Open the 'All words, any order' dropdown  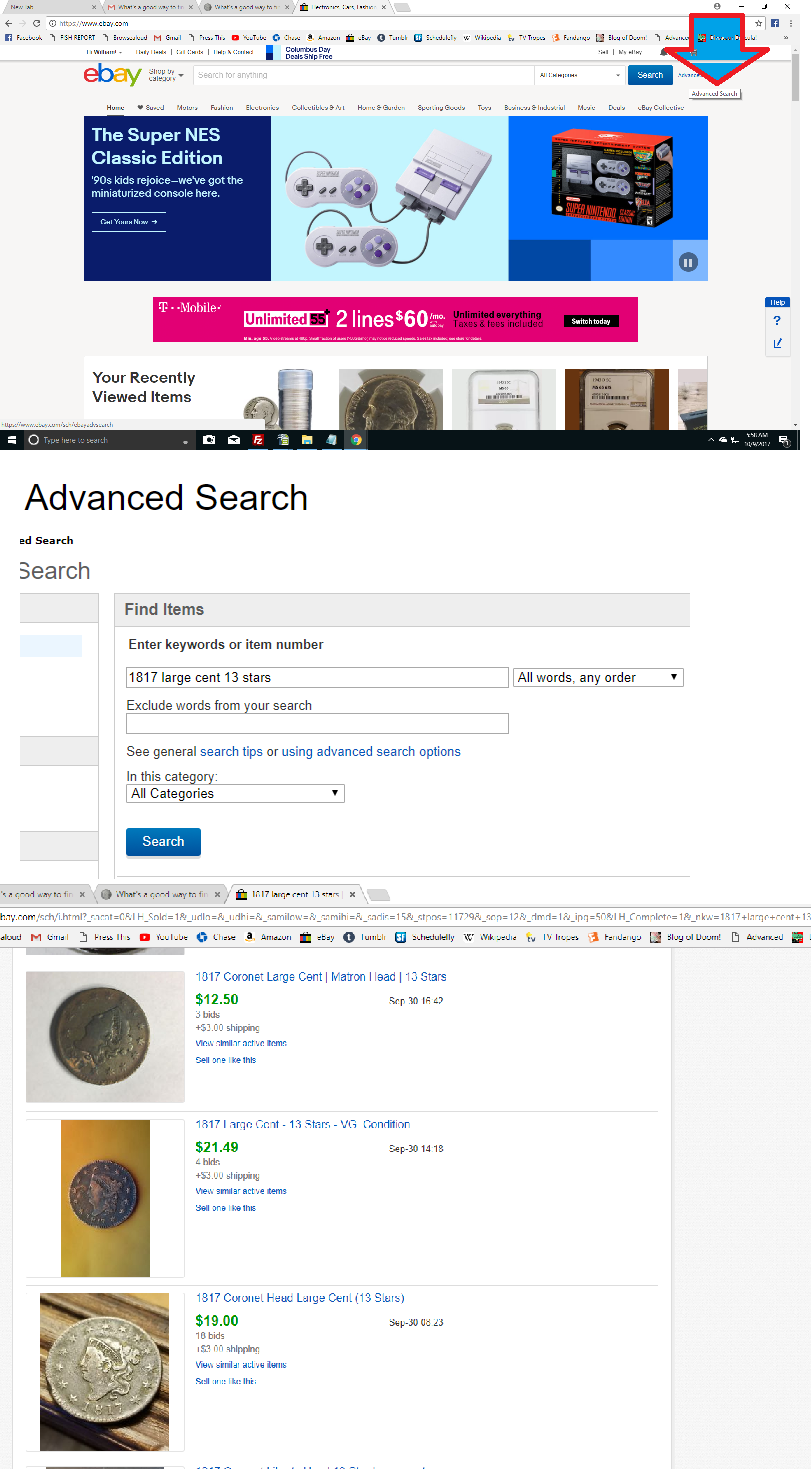[x=598, y=677]
